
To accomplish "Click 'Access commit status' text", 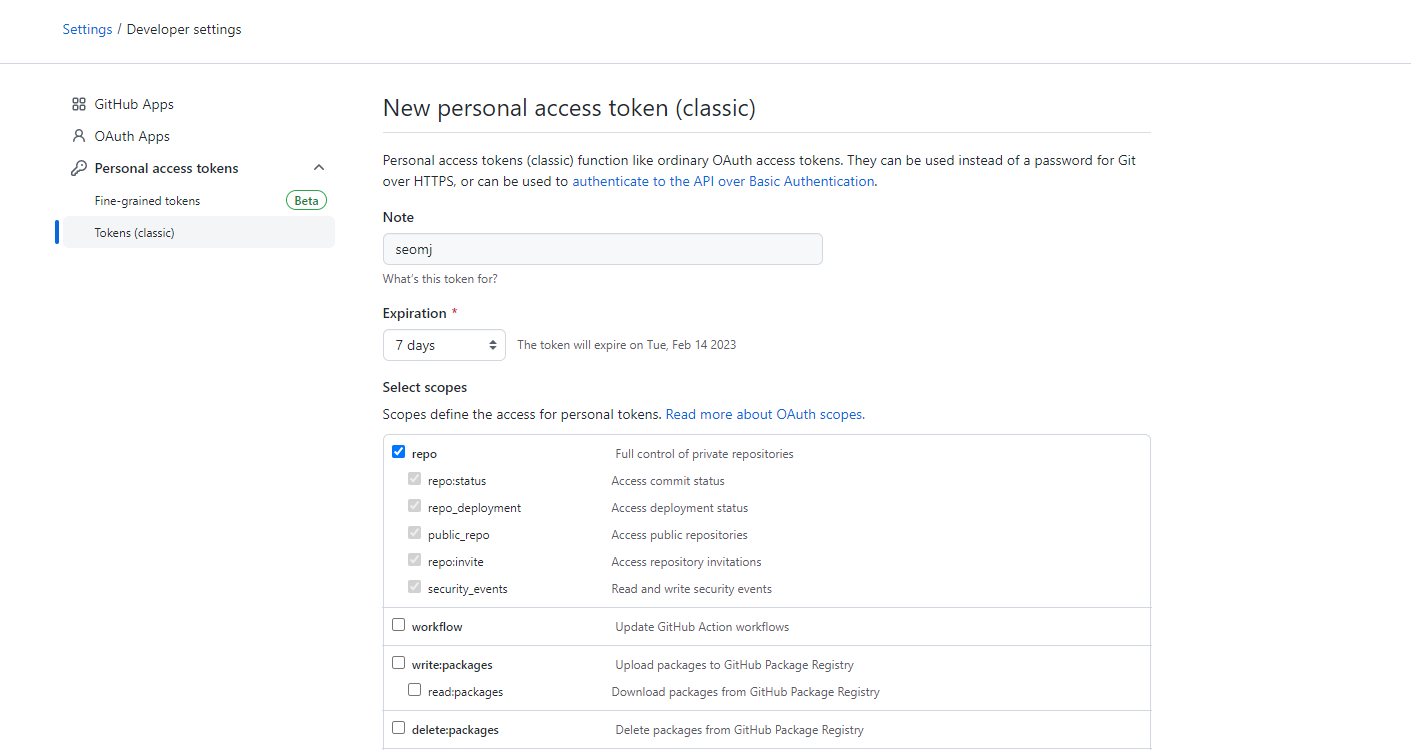I will [668, 481].
